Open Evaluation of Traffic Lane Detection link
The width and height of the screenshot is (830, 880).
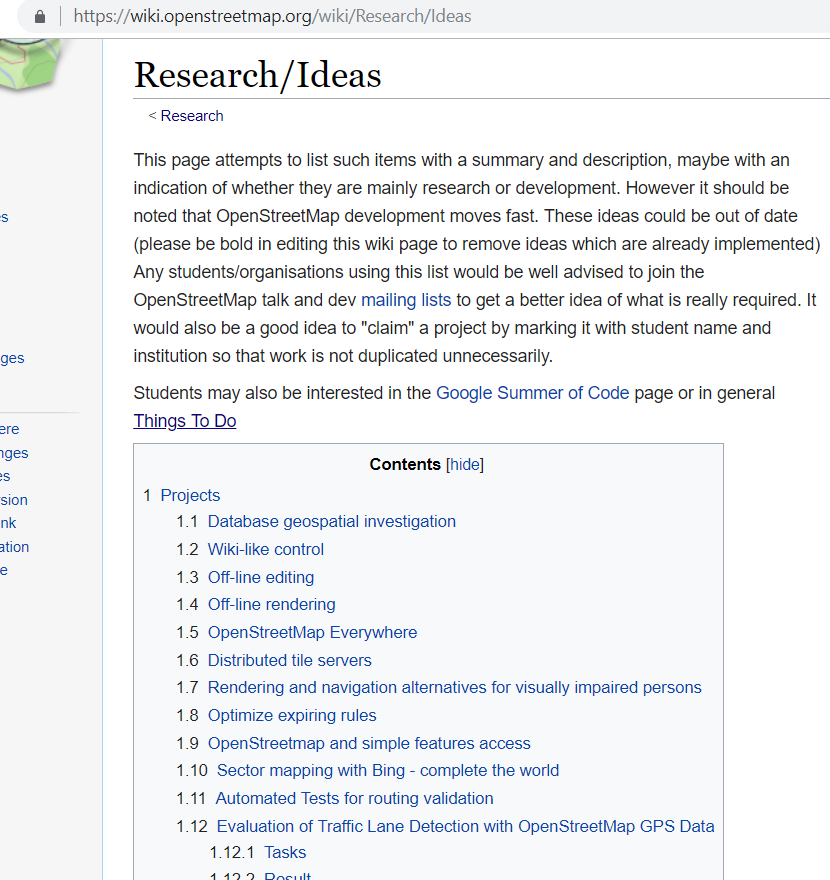point(466,827)
